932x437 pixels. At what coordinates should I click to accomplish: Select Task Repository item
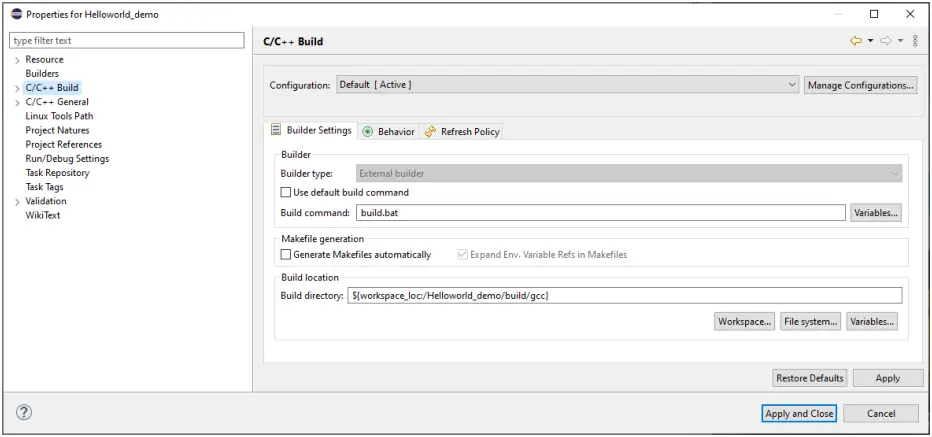pos(57,173)
